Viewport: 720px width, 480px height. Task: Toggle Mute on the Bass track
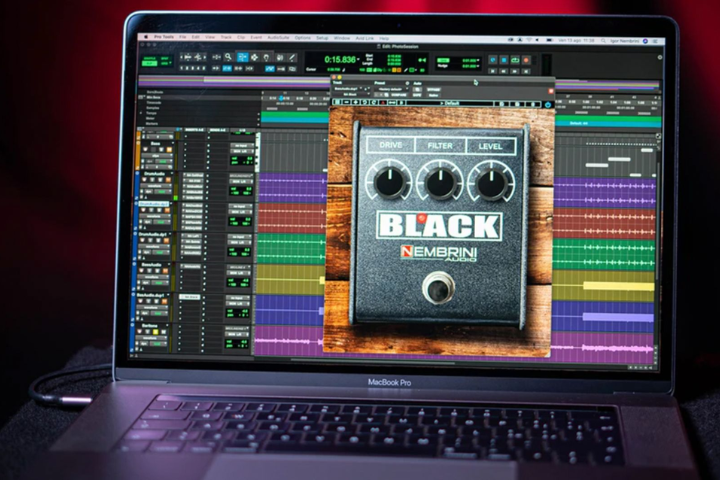pos(169,150)
